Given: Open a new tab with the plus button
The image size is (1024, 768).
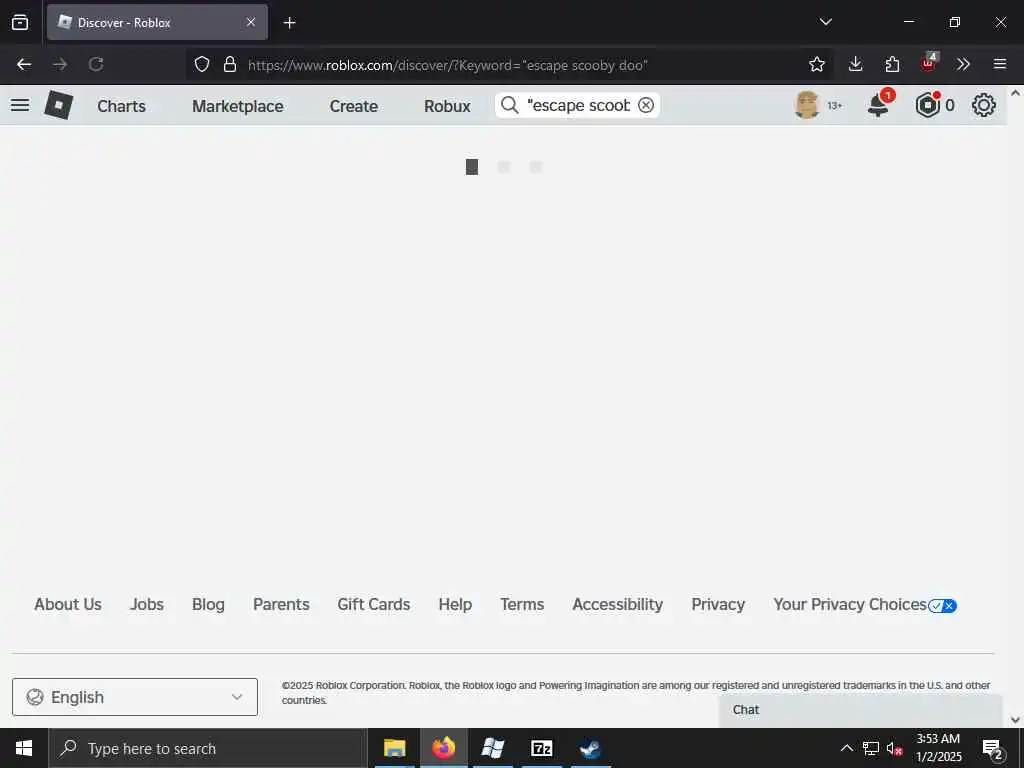Looking at the screenshot, I should click(289, 23).
